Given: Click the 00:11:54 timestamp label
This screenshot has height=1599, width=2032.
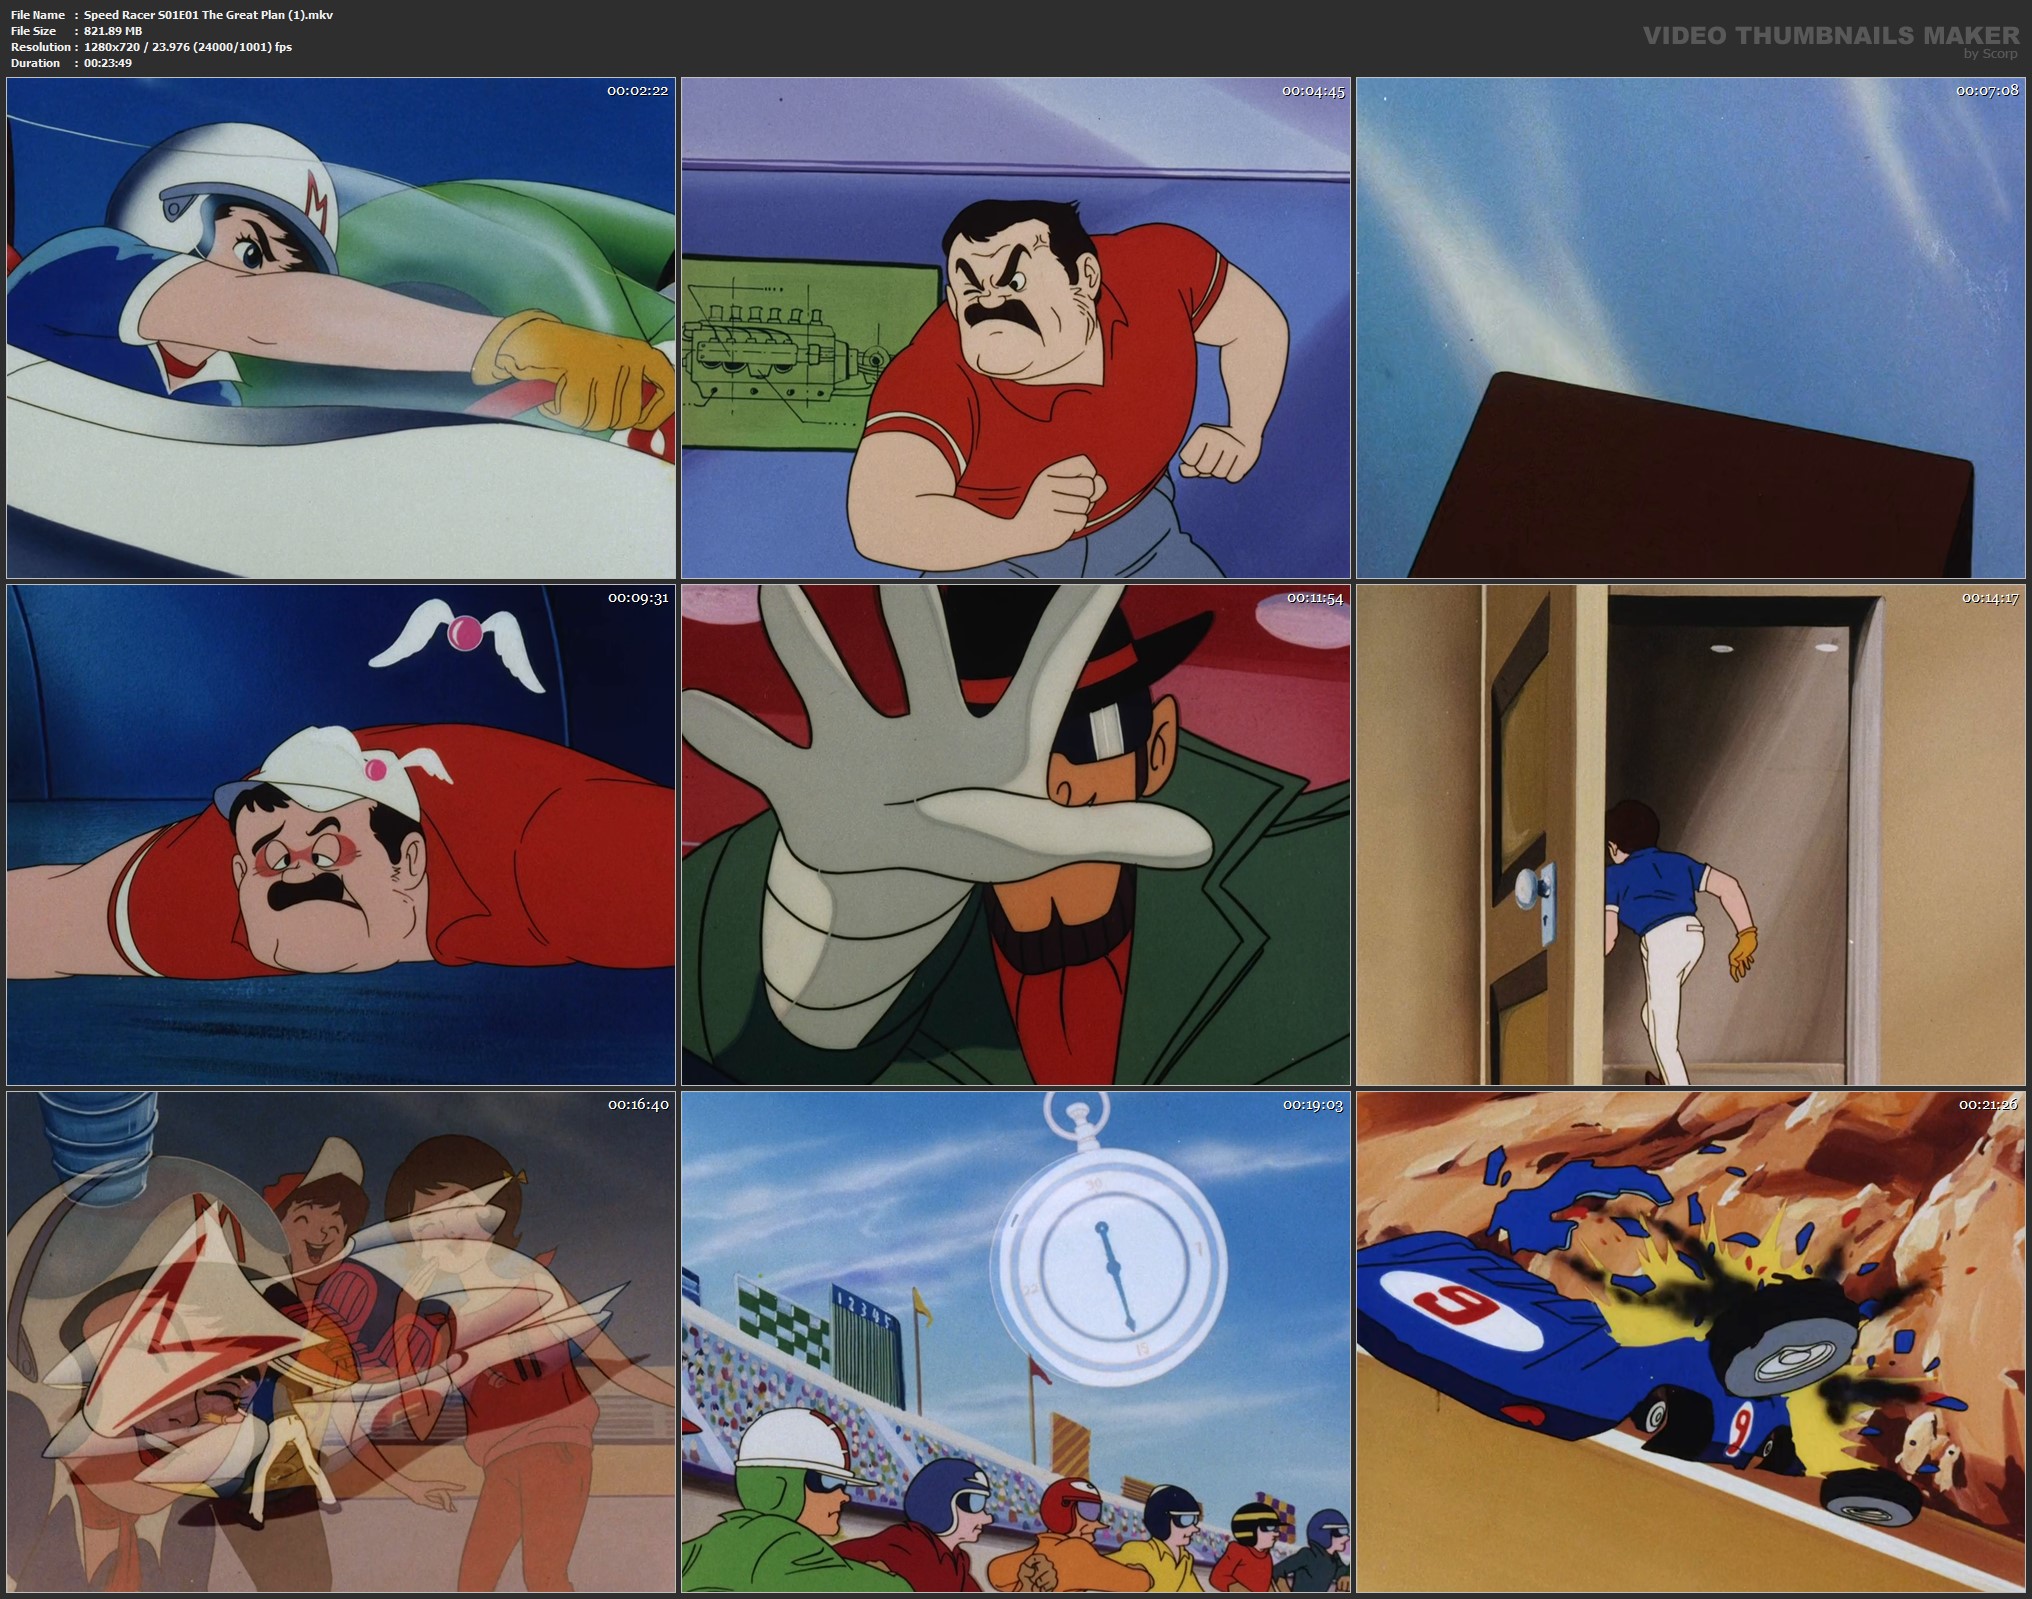Looking at the screenshot, I should [1315, 598].
